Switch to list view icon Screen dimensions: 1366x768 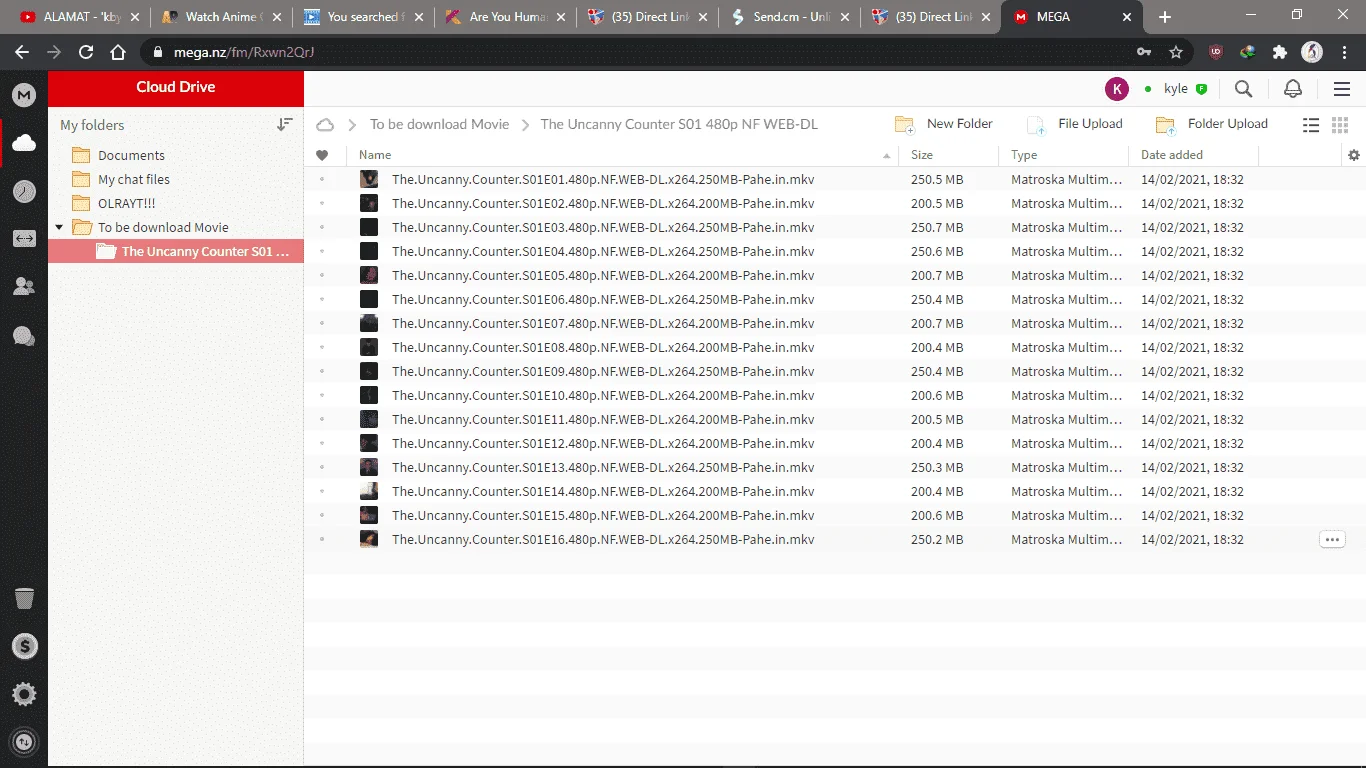(x=1311, y=125)
